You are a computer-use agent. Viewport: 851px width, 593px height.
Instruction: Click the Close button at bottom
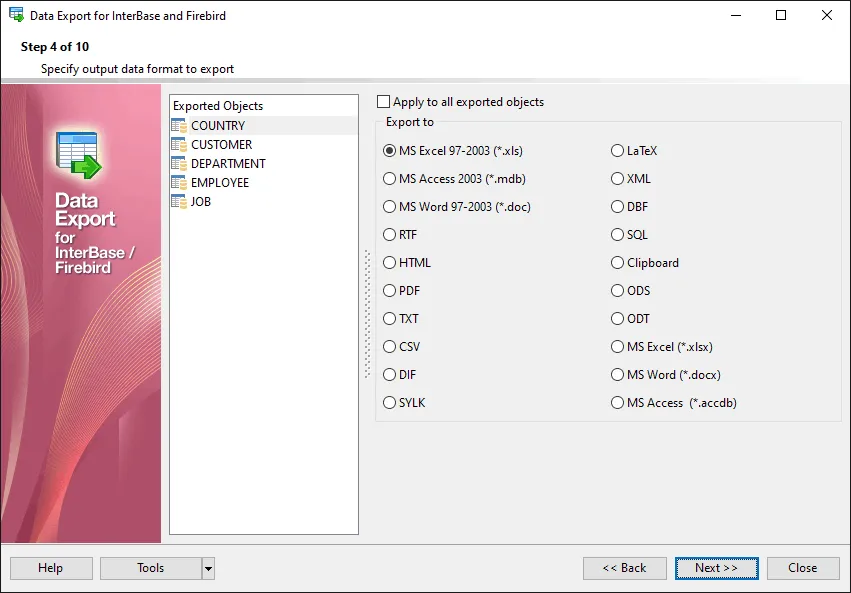coord(803,568)
